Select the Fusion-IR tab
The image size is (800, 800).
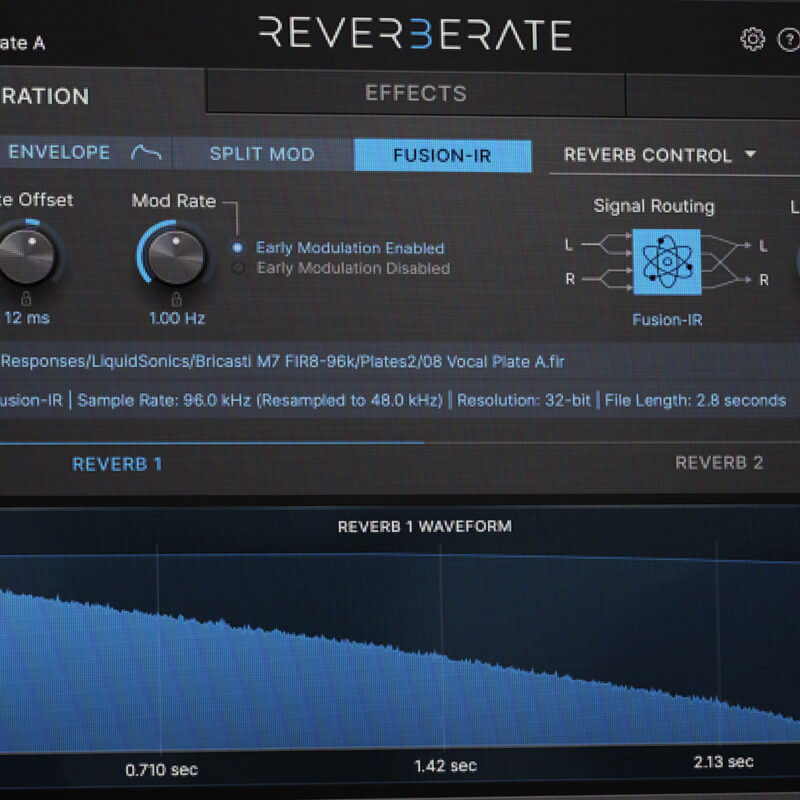(442, 156)
